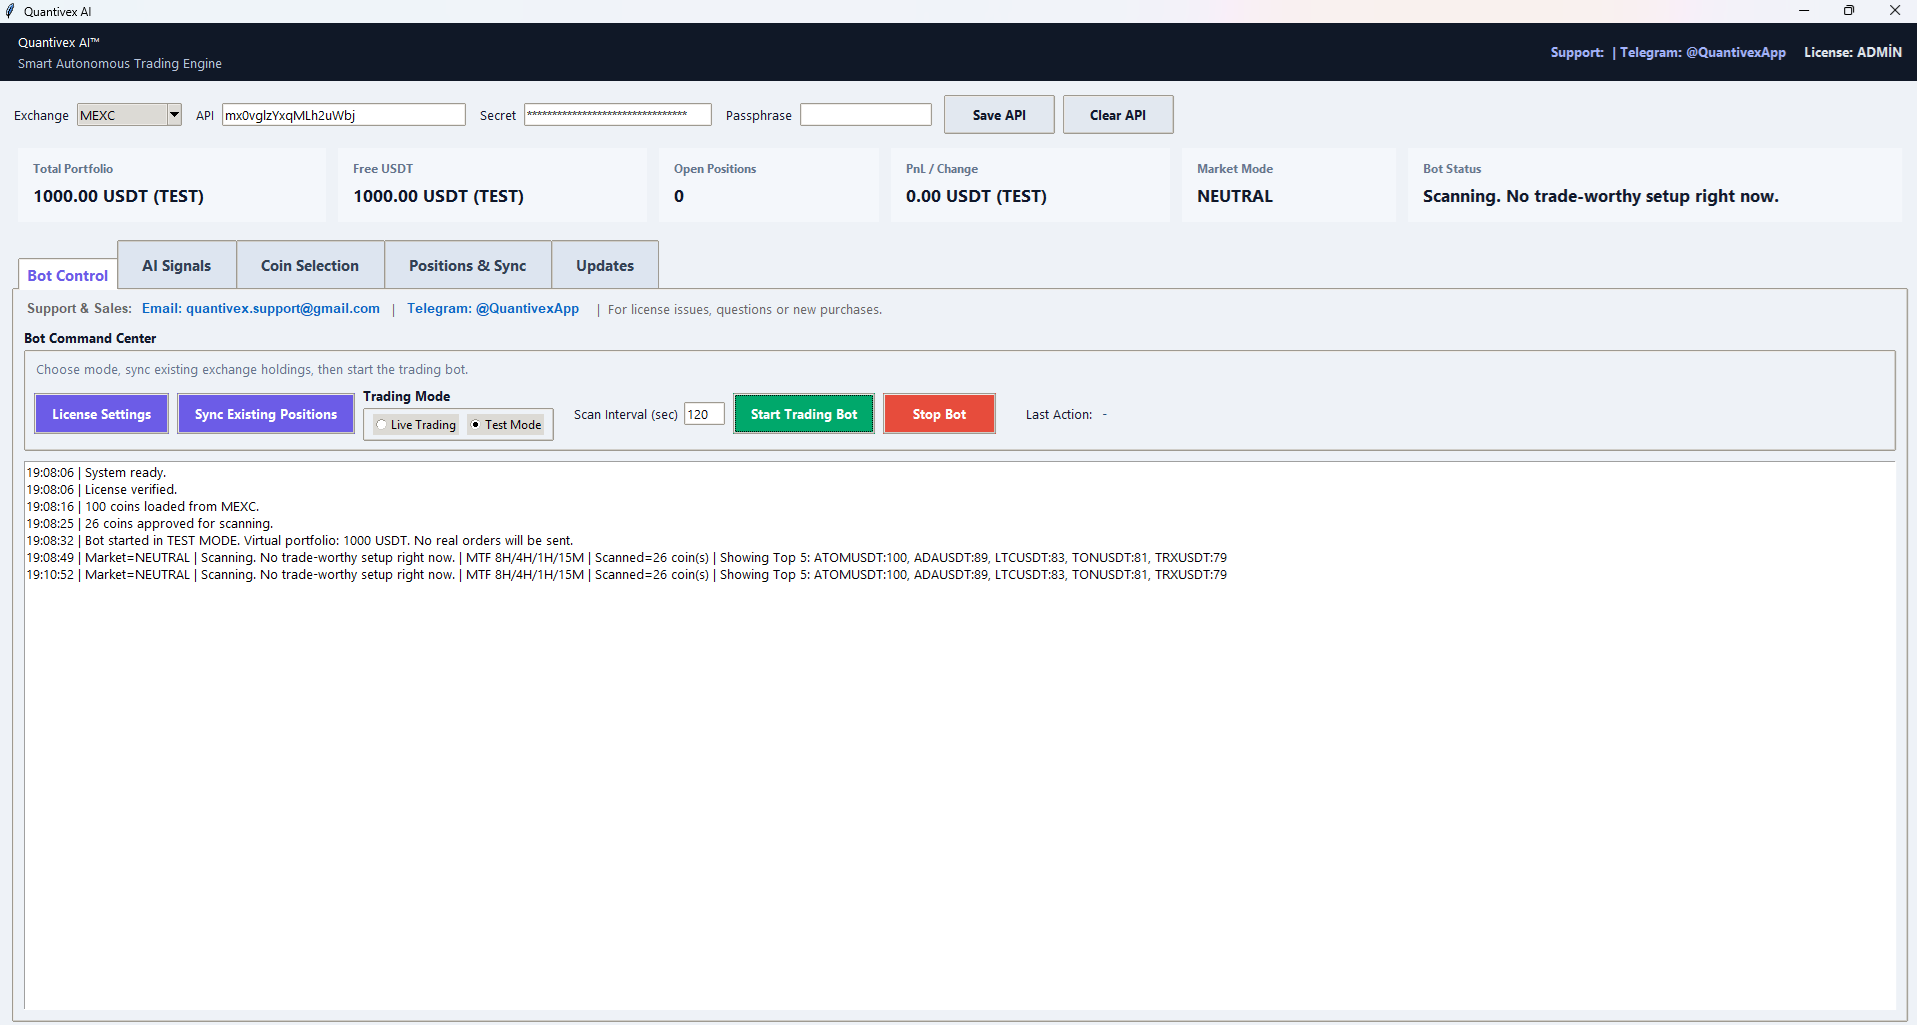The width and height of the screenshot is (1917, 1025).
Task: Click log line "System ready."
Action: 97,473
